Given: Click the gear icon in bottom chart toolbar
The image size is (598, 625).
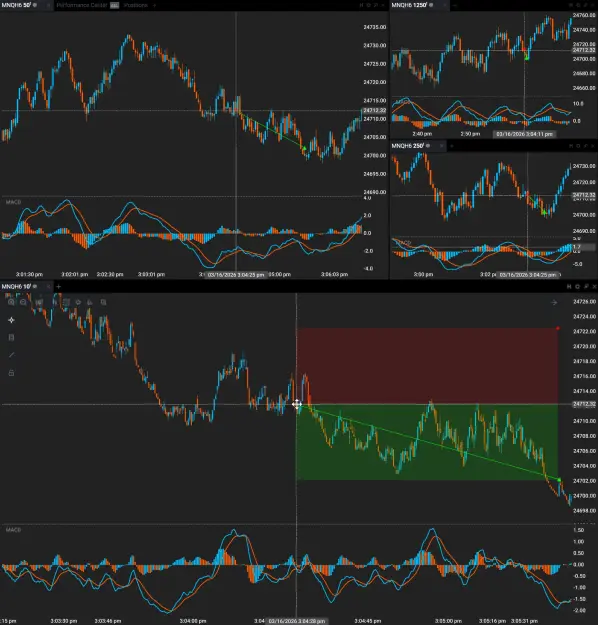Looking at the screenshot, I should pyautogui.click(x=78, y=302).
